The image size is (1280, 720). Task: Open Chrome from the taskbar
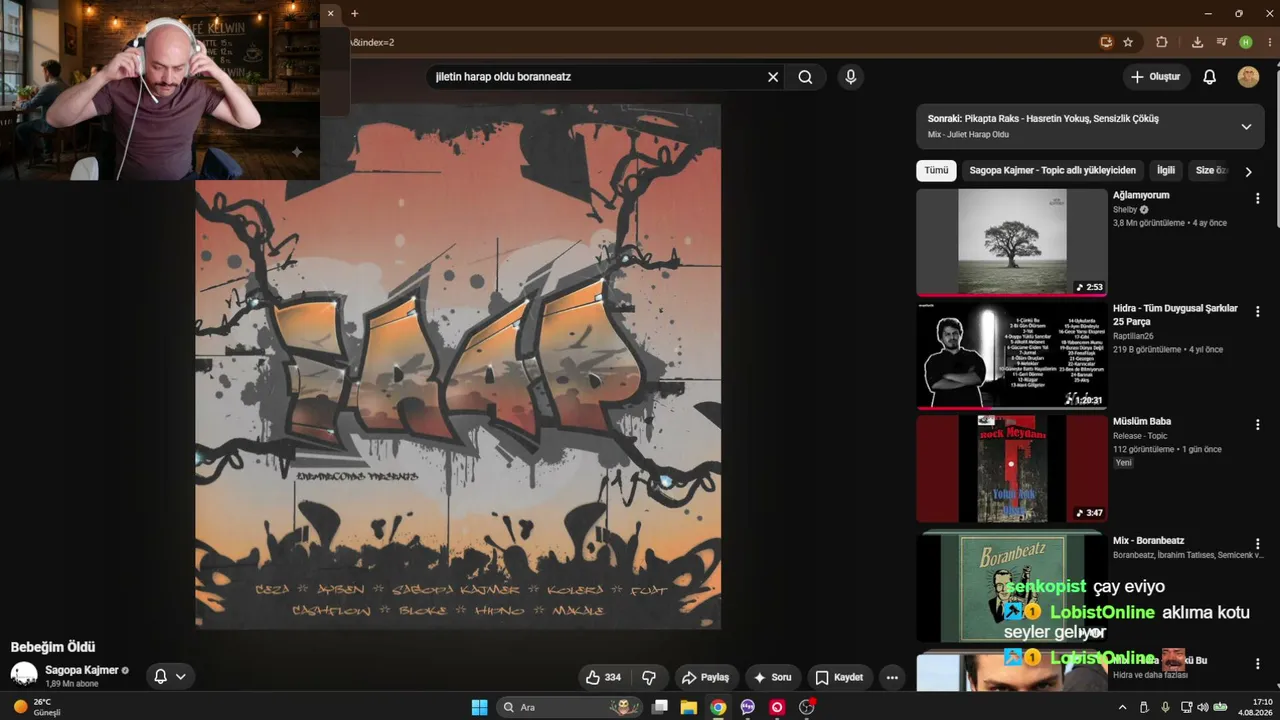718,707
